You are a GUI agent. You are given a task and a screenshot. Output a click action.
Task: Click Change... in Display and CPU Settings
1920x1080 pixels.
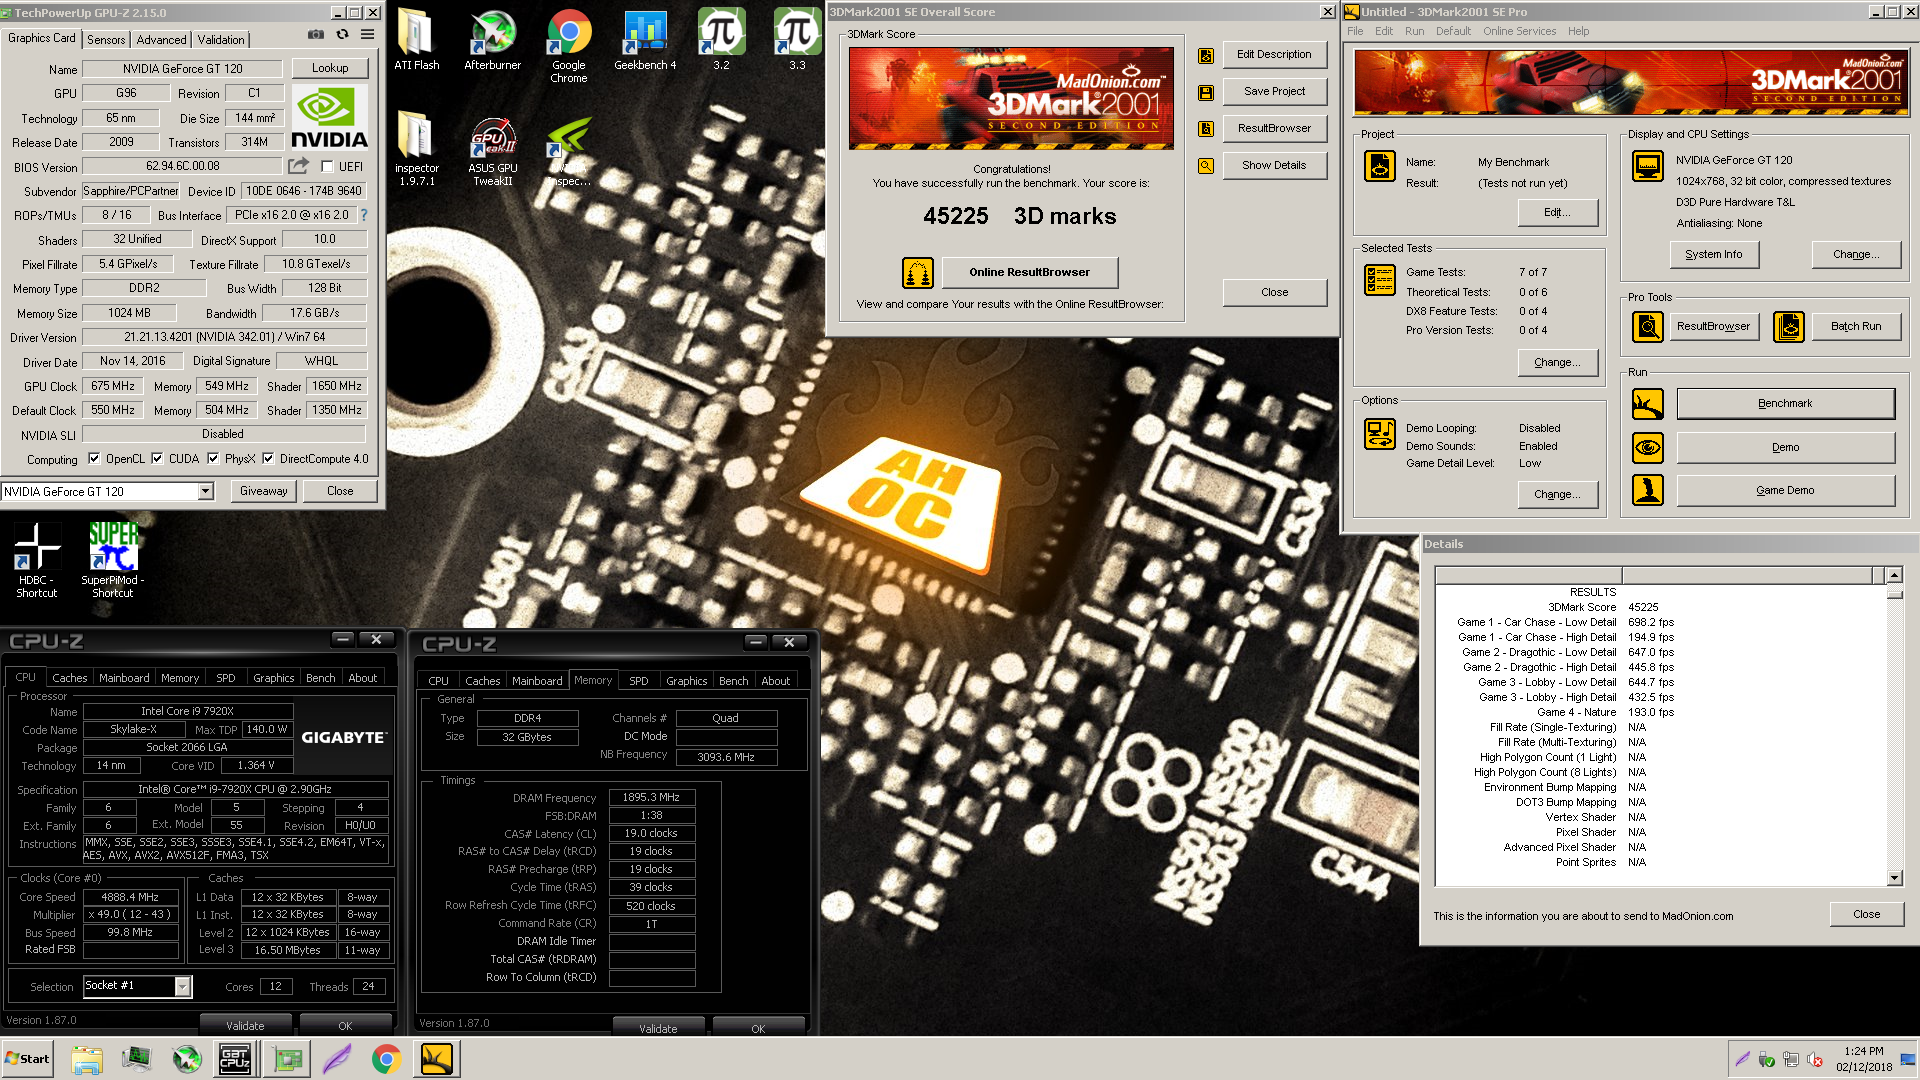1855,254
